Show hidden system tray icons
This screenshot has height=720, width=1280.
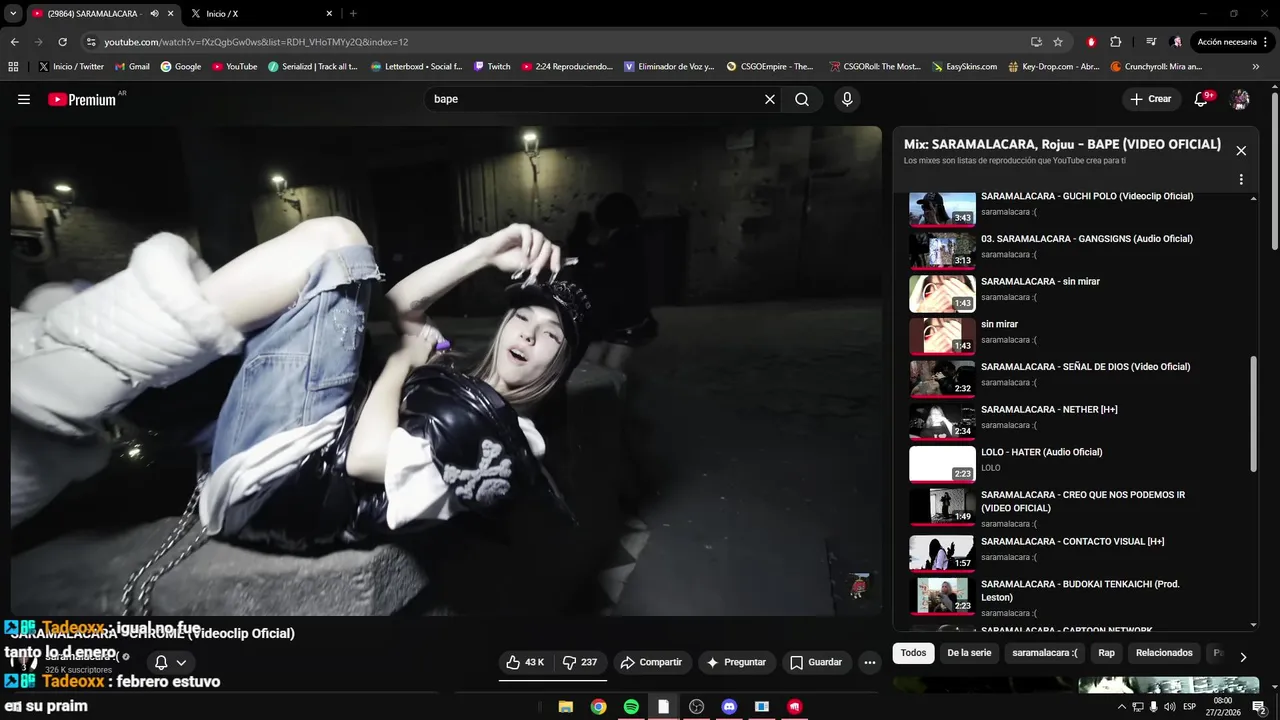coord(1121,707)
